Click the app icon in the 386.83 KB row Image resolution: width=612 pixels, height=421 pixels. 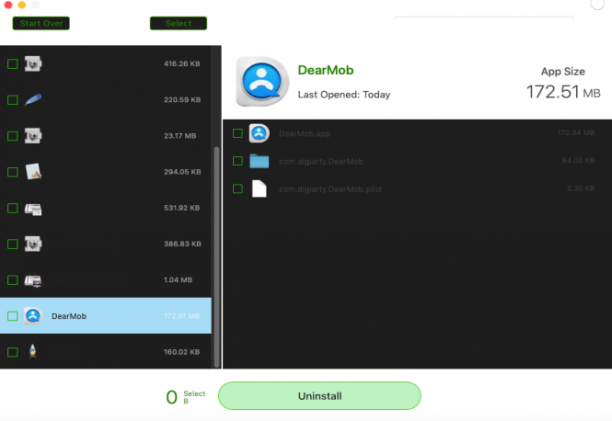coord(33,244)
